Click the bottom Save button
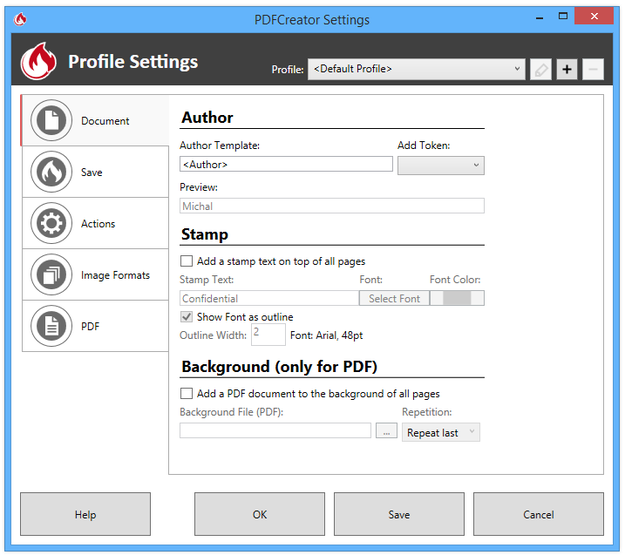Image resolution: width=625 pixels, height=555 pixels. click(x=399, y=514)
